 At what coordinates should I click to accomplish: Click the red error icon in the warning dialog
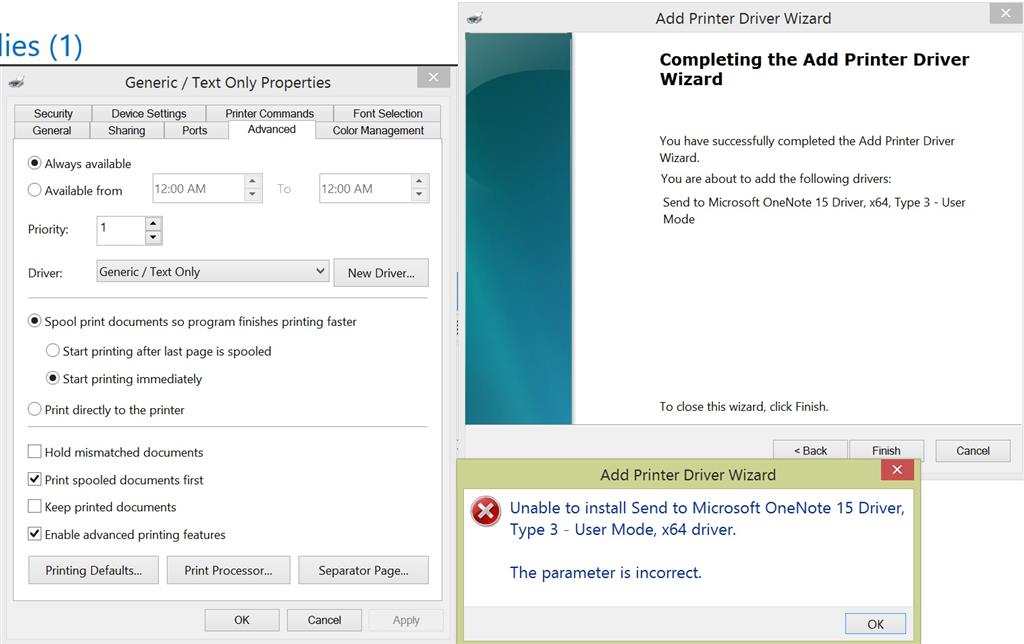[x=484, y=512]
